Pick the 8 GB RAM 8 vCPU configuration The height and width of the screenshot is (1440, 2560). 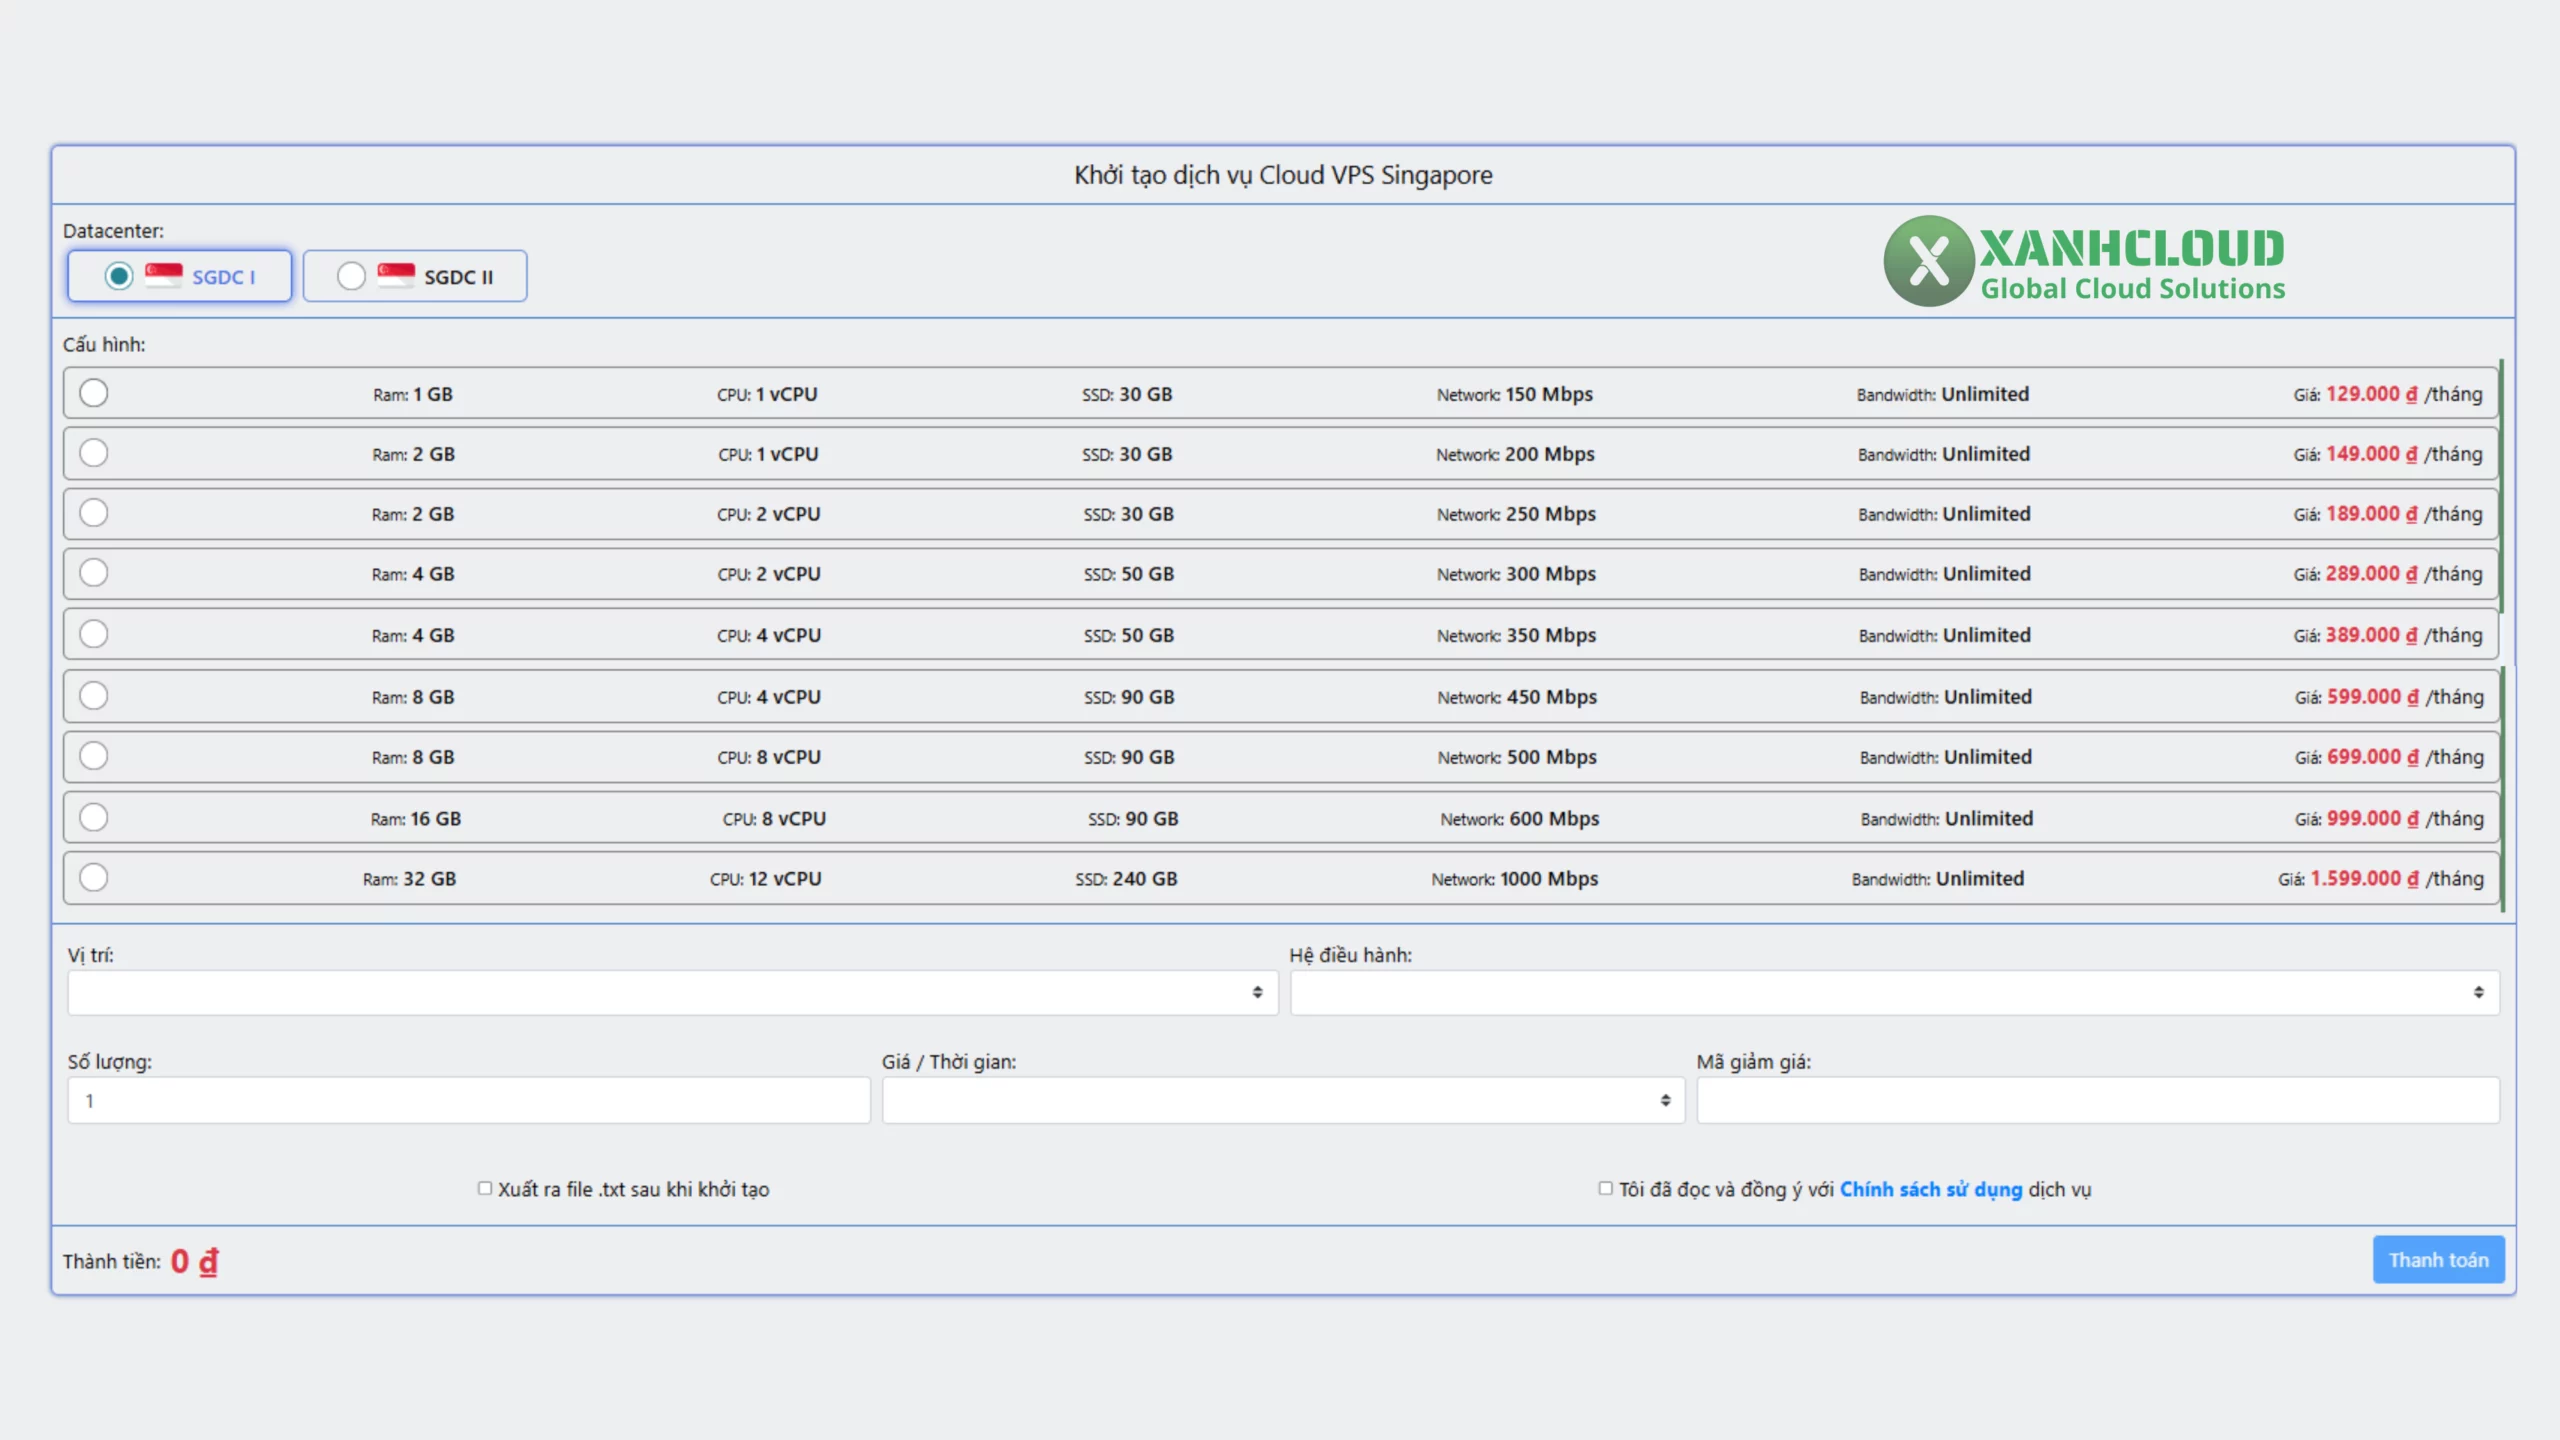click(94, 756)
